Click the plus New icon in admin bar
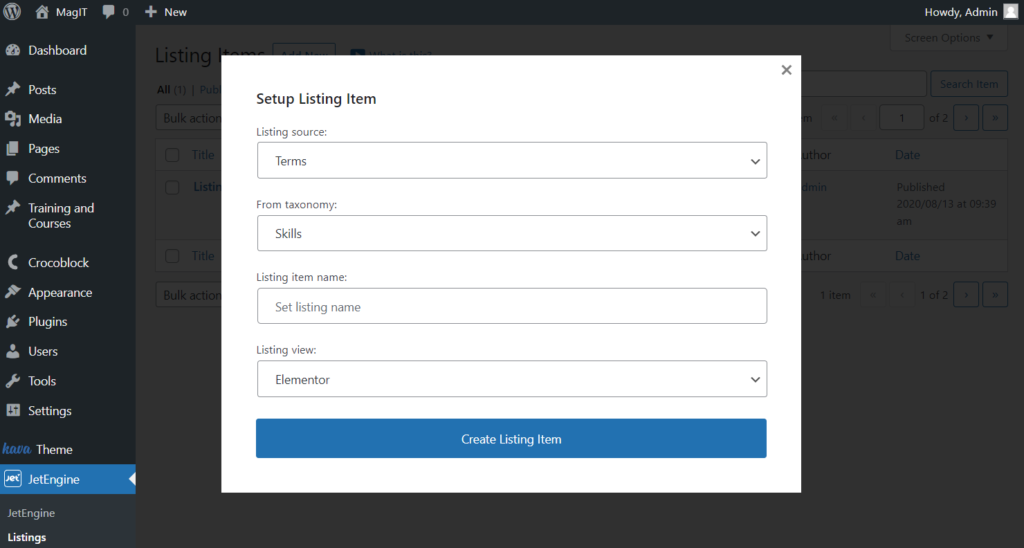 click(151, 12)
